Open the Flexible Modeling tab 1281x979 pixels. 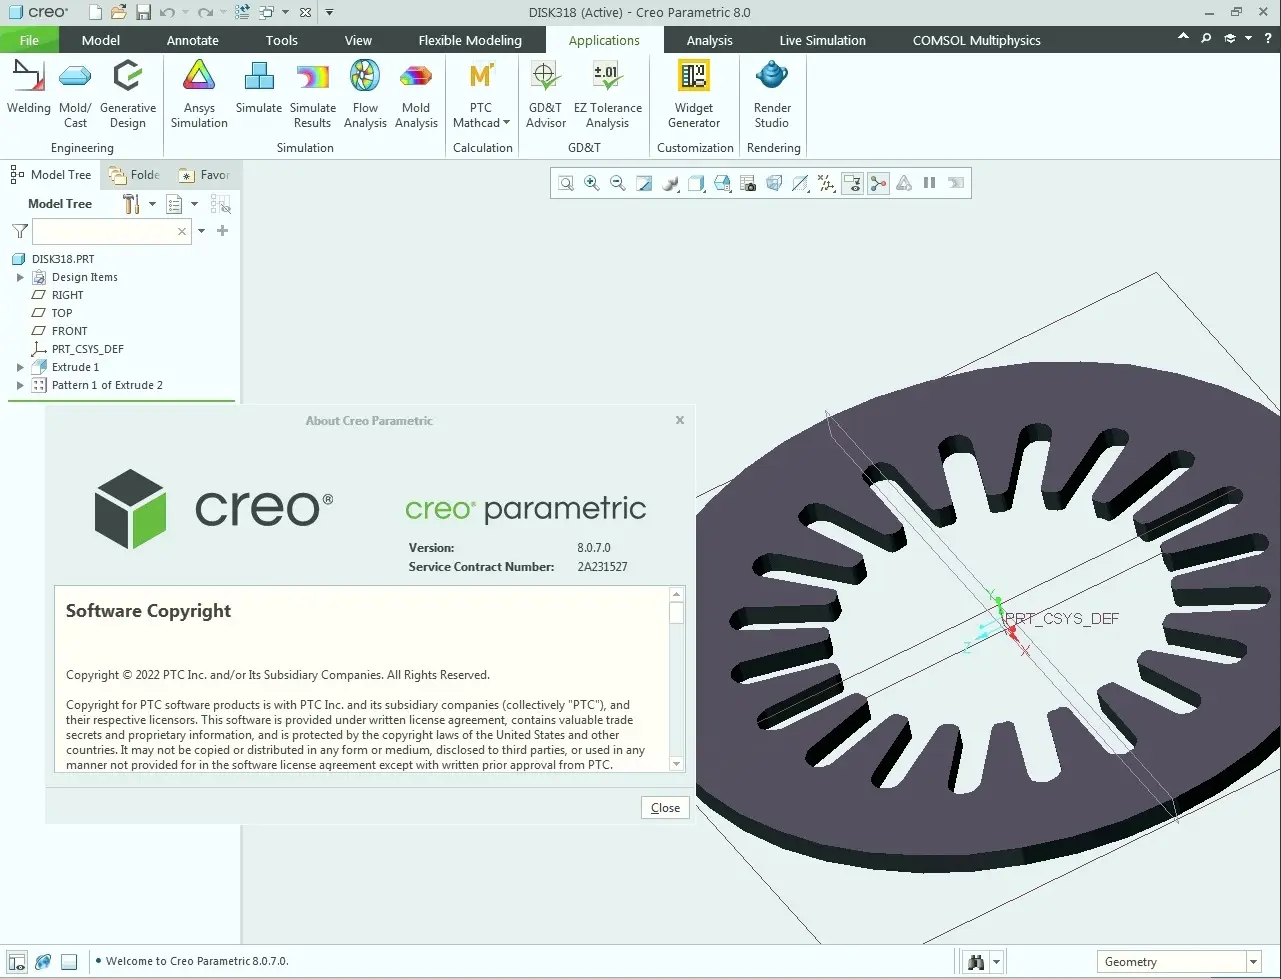pyautogui.click(x=470, y=40)
